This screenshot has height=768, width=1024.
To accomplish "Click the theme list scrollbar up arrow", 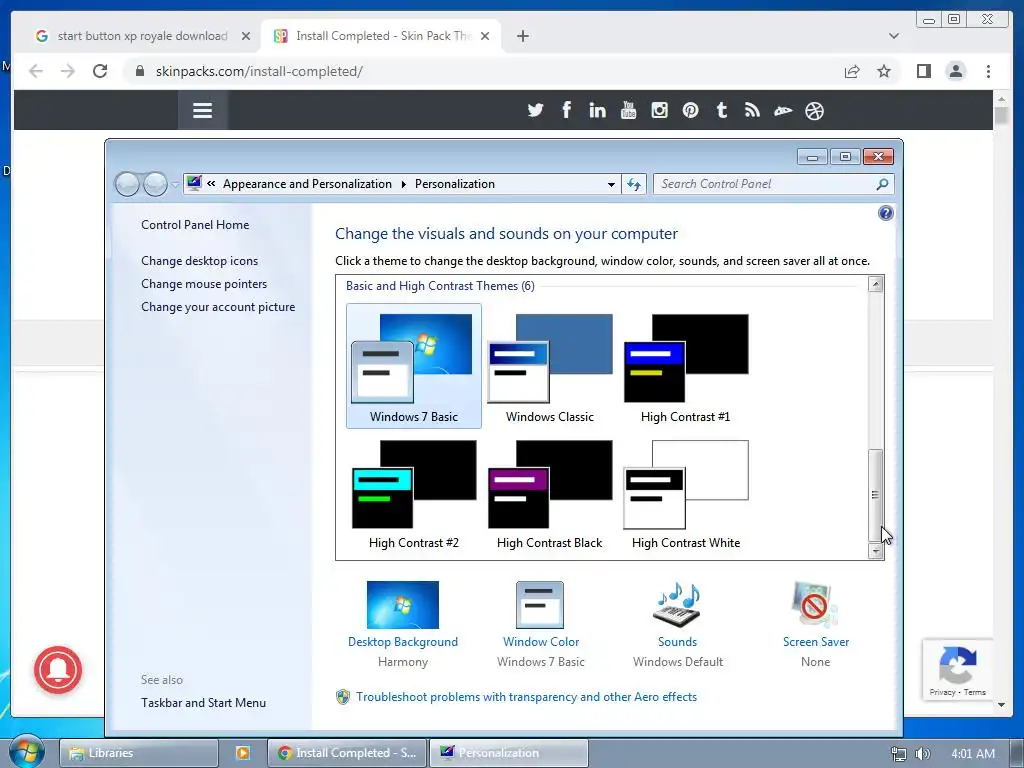I will pos(876,284).
